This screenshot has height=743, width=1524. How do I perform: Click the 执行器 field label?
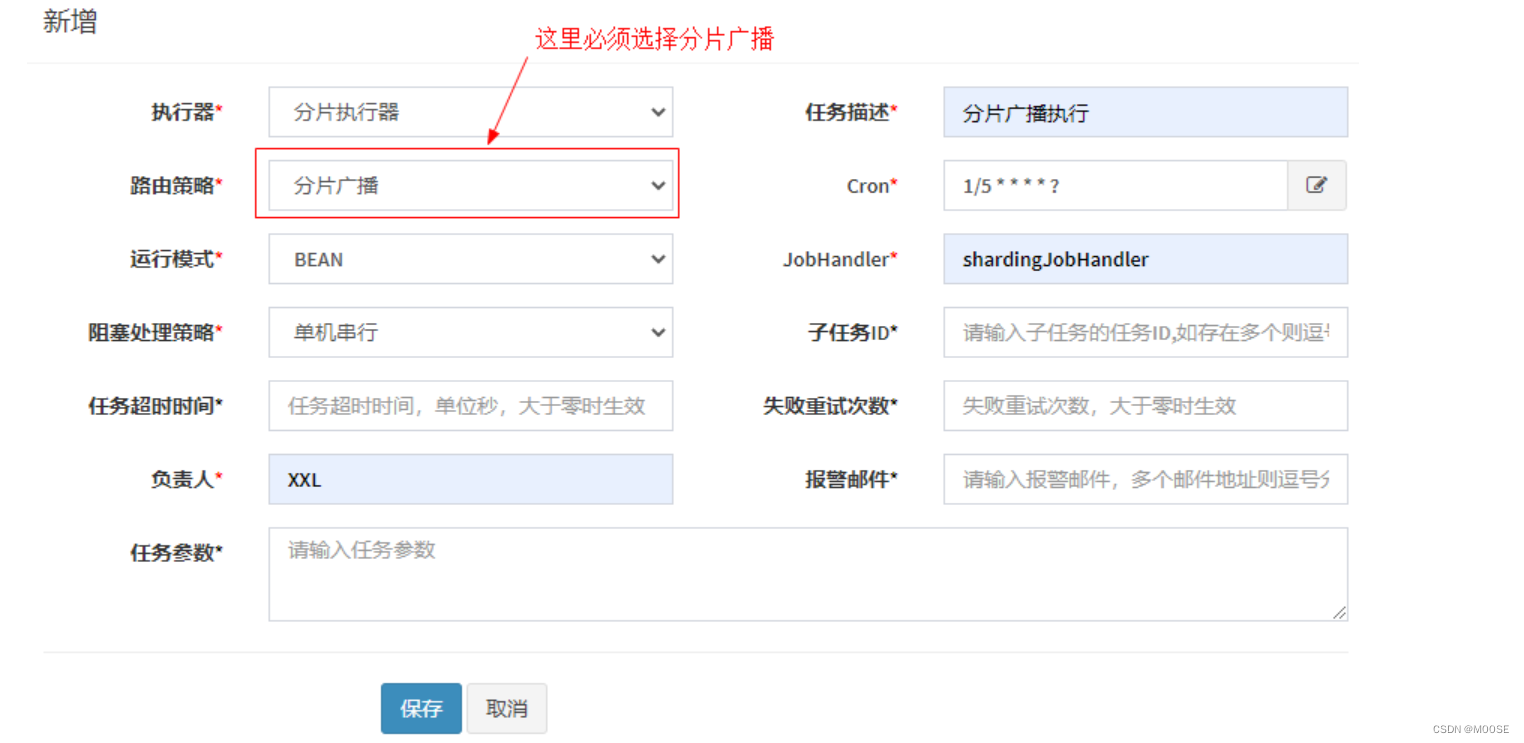[x=186, y=113]
